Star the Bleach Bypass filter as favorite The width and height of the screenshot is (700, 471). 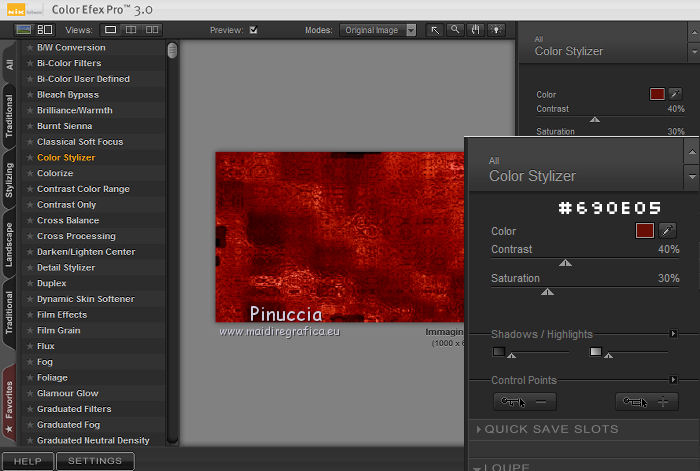30,95
